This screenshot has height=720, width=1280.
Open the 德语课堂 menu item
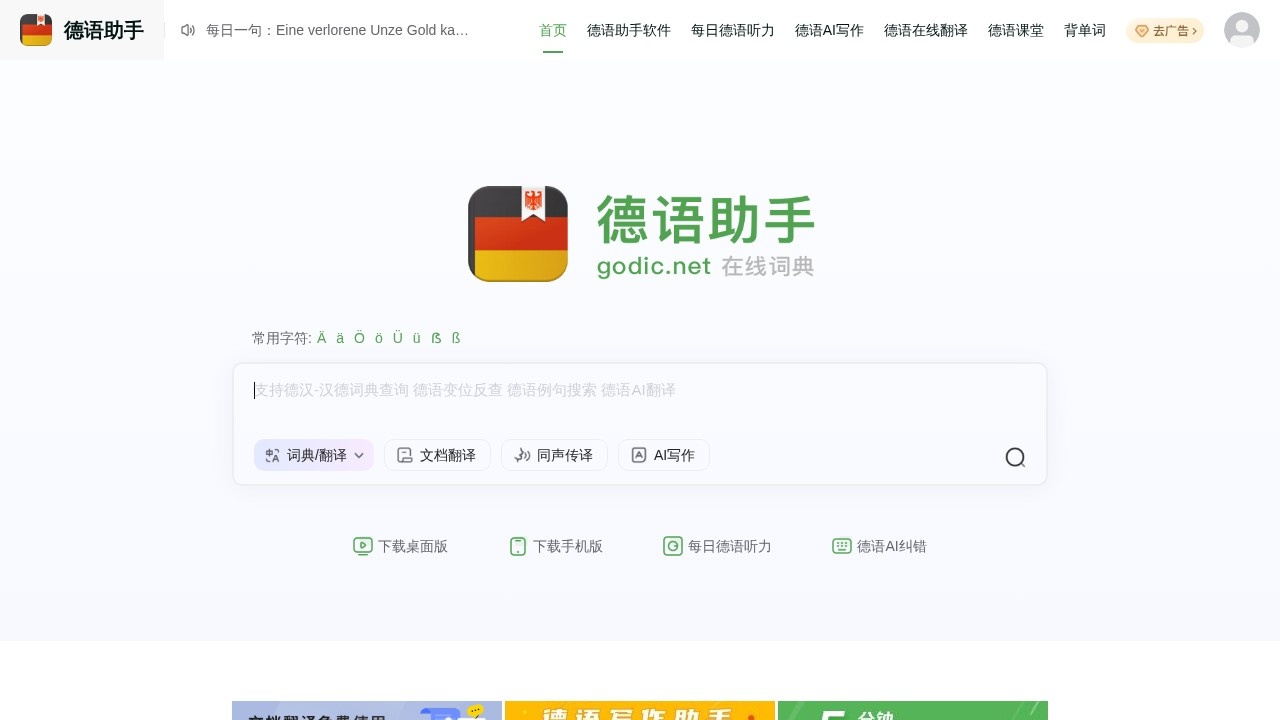point(1016,30)
